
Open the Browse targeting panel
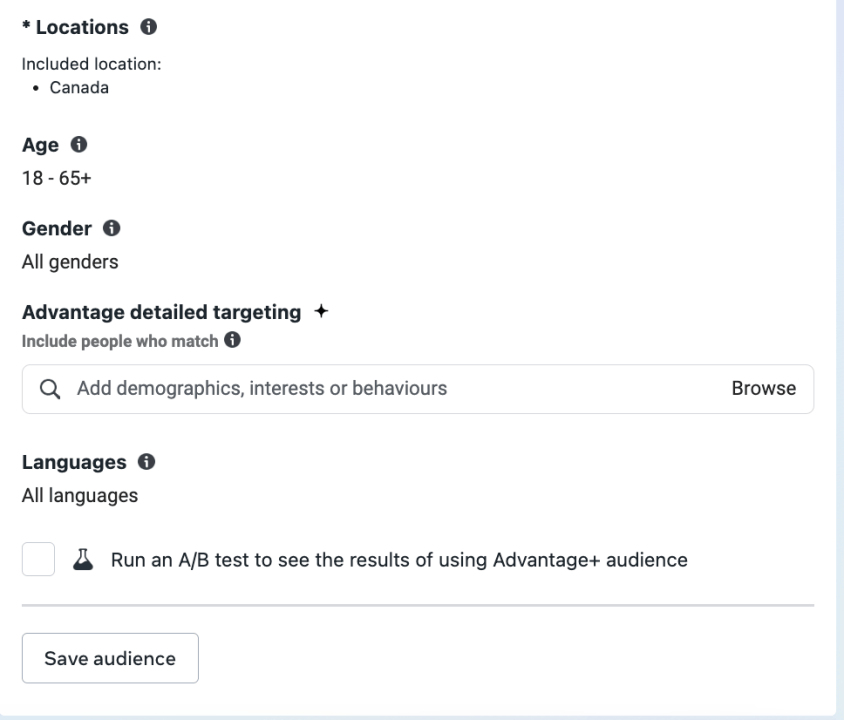pyautogui.click(x=763, y=388)
